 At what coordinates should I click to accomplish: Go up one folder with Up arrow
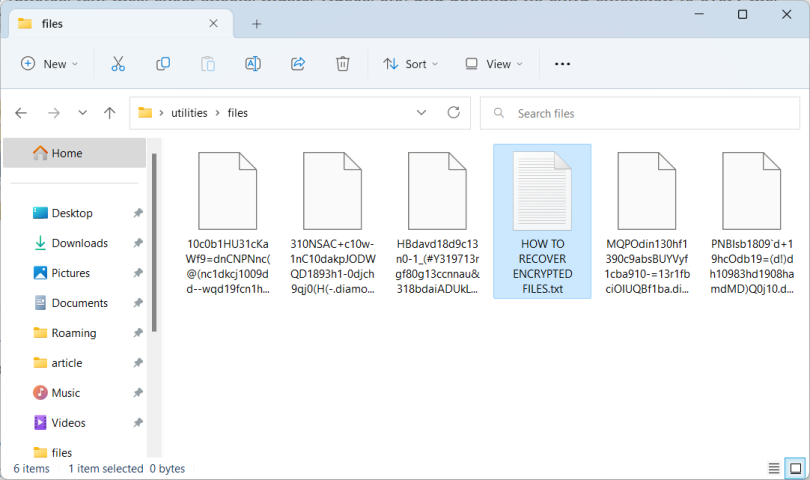[x=110, y=113]
